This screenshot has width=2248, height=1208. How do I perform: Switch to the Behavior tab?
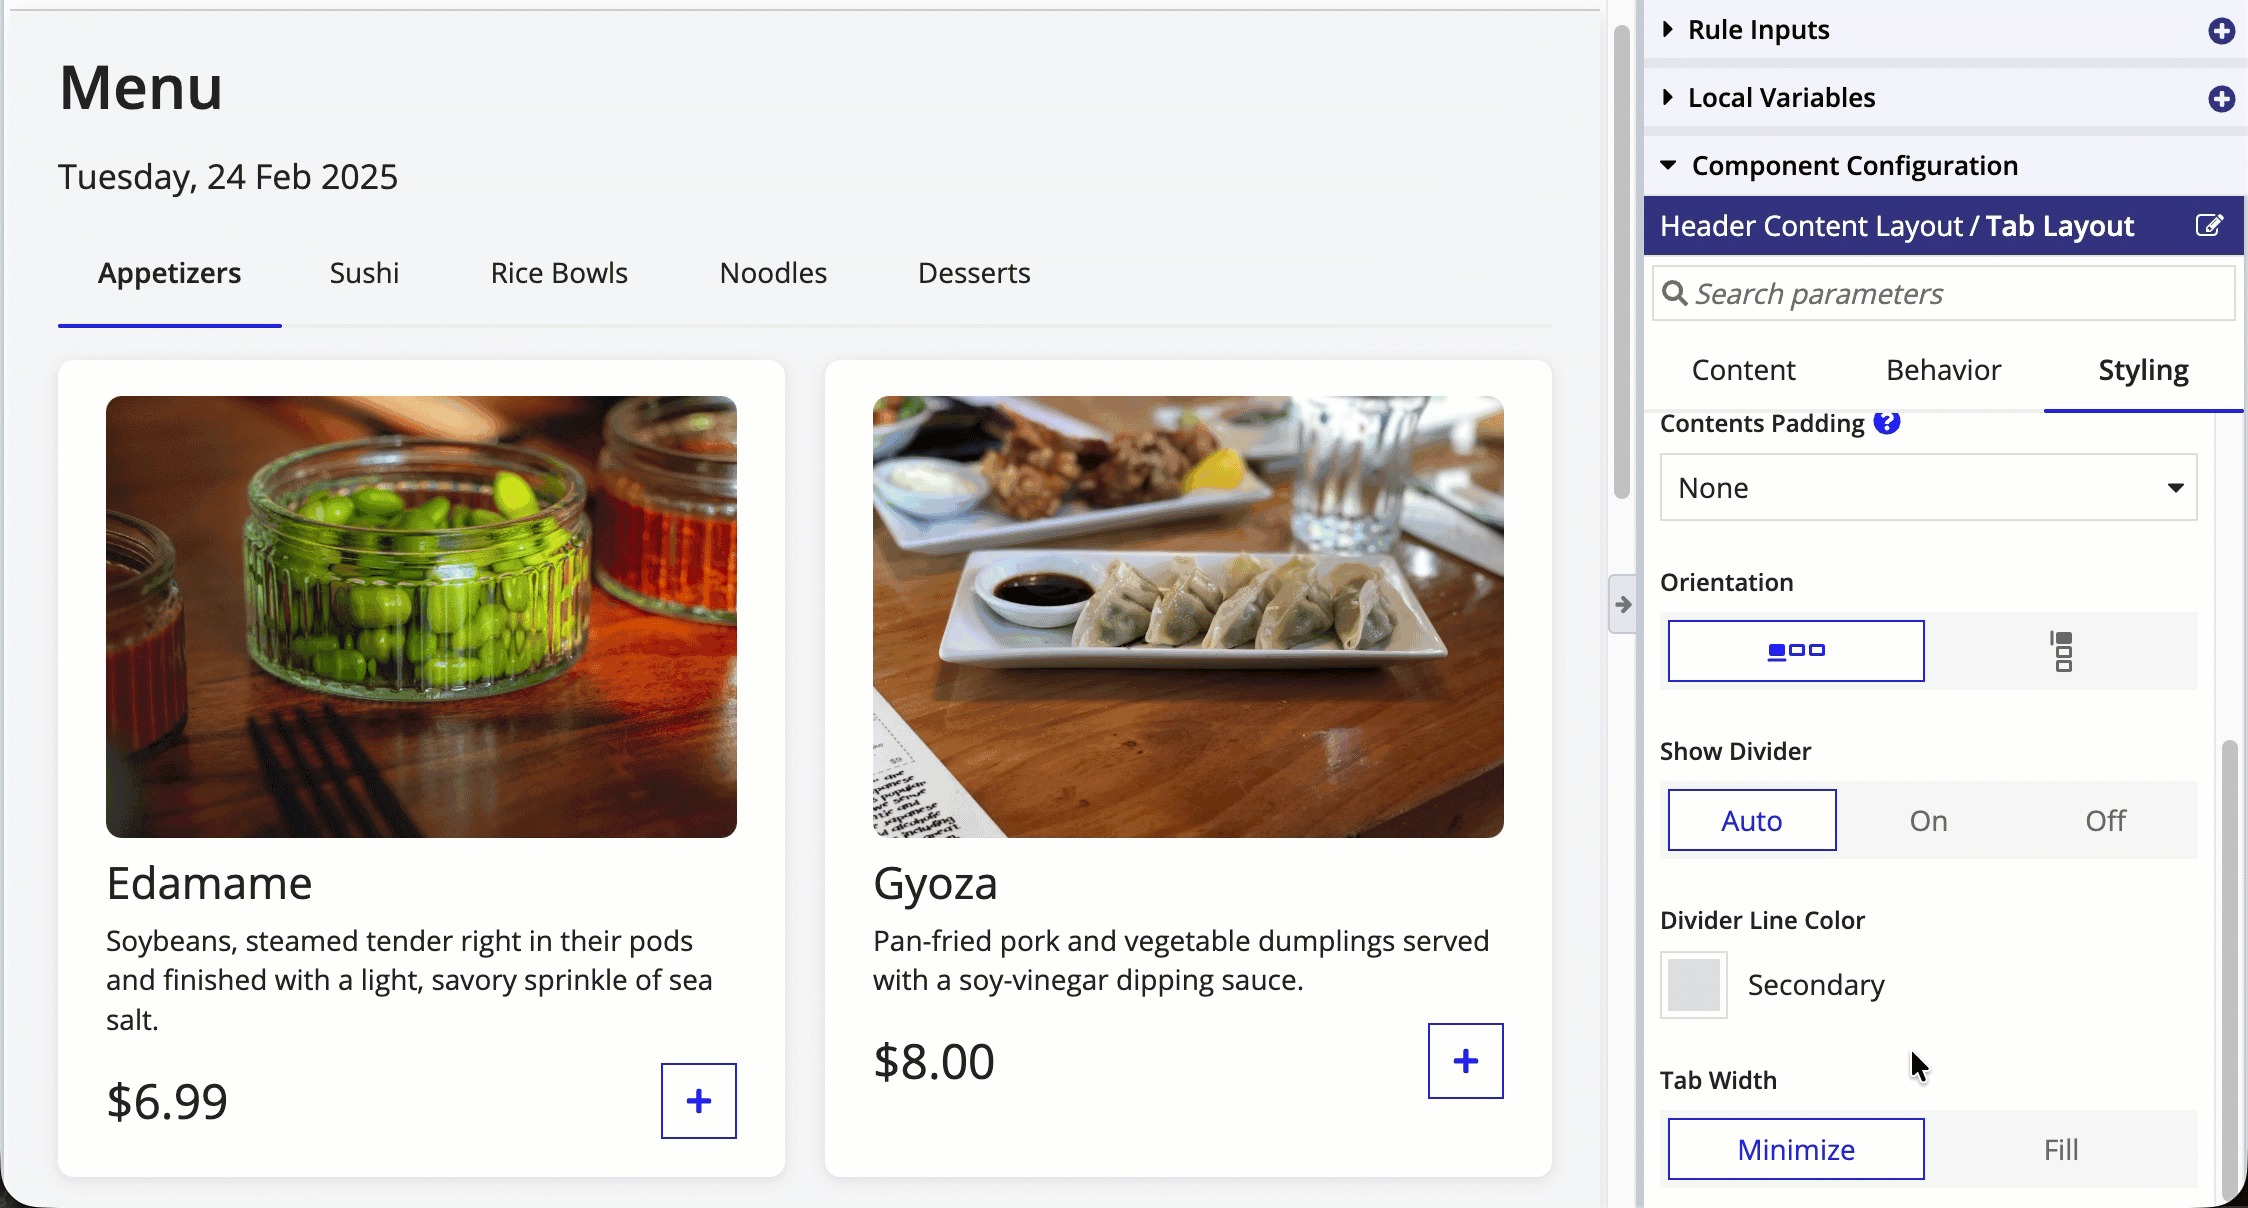(1943, 370)
